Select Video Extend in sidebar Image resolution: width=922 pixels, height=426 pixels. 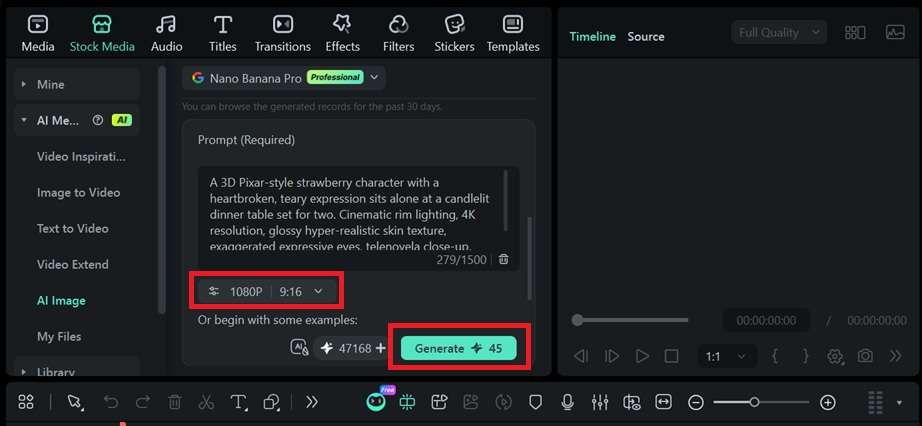pyautogui.click(x=72, y=265)
